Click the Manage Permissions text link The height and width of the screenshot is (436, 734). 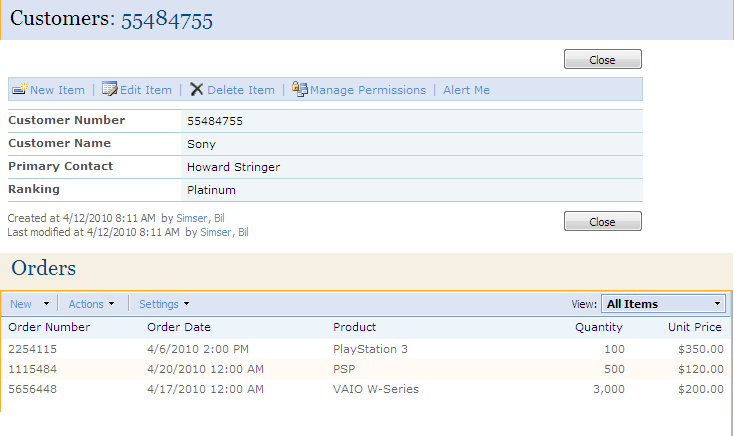368,90
